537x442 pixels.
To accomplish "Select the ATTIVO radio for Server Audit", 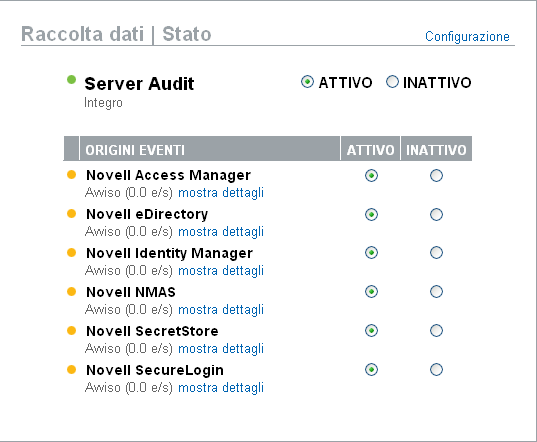I will tap(307, 82).
